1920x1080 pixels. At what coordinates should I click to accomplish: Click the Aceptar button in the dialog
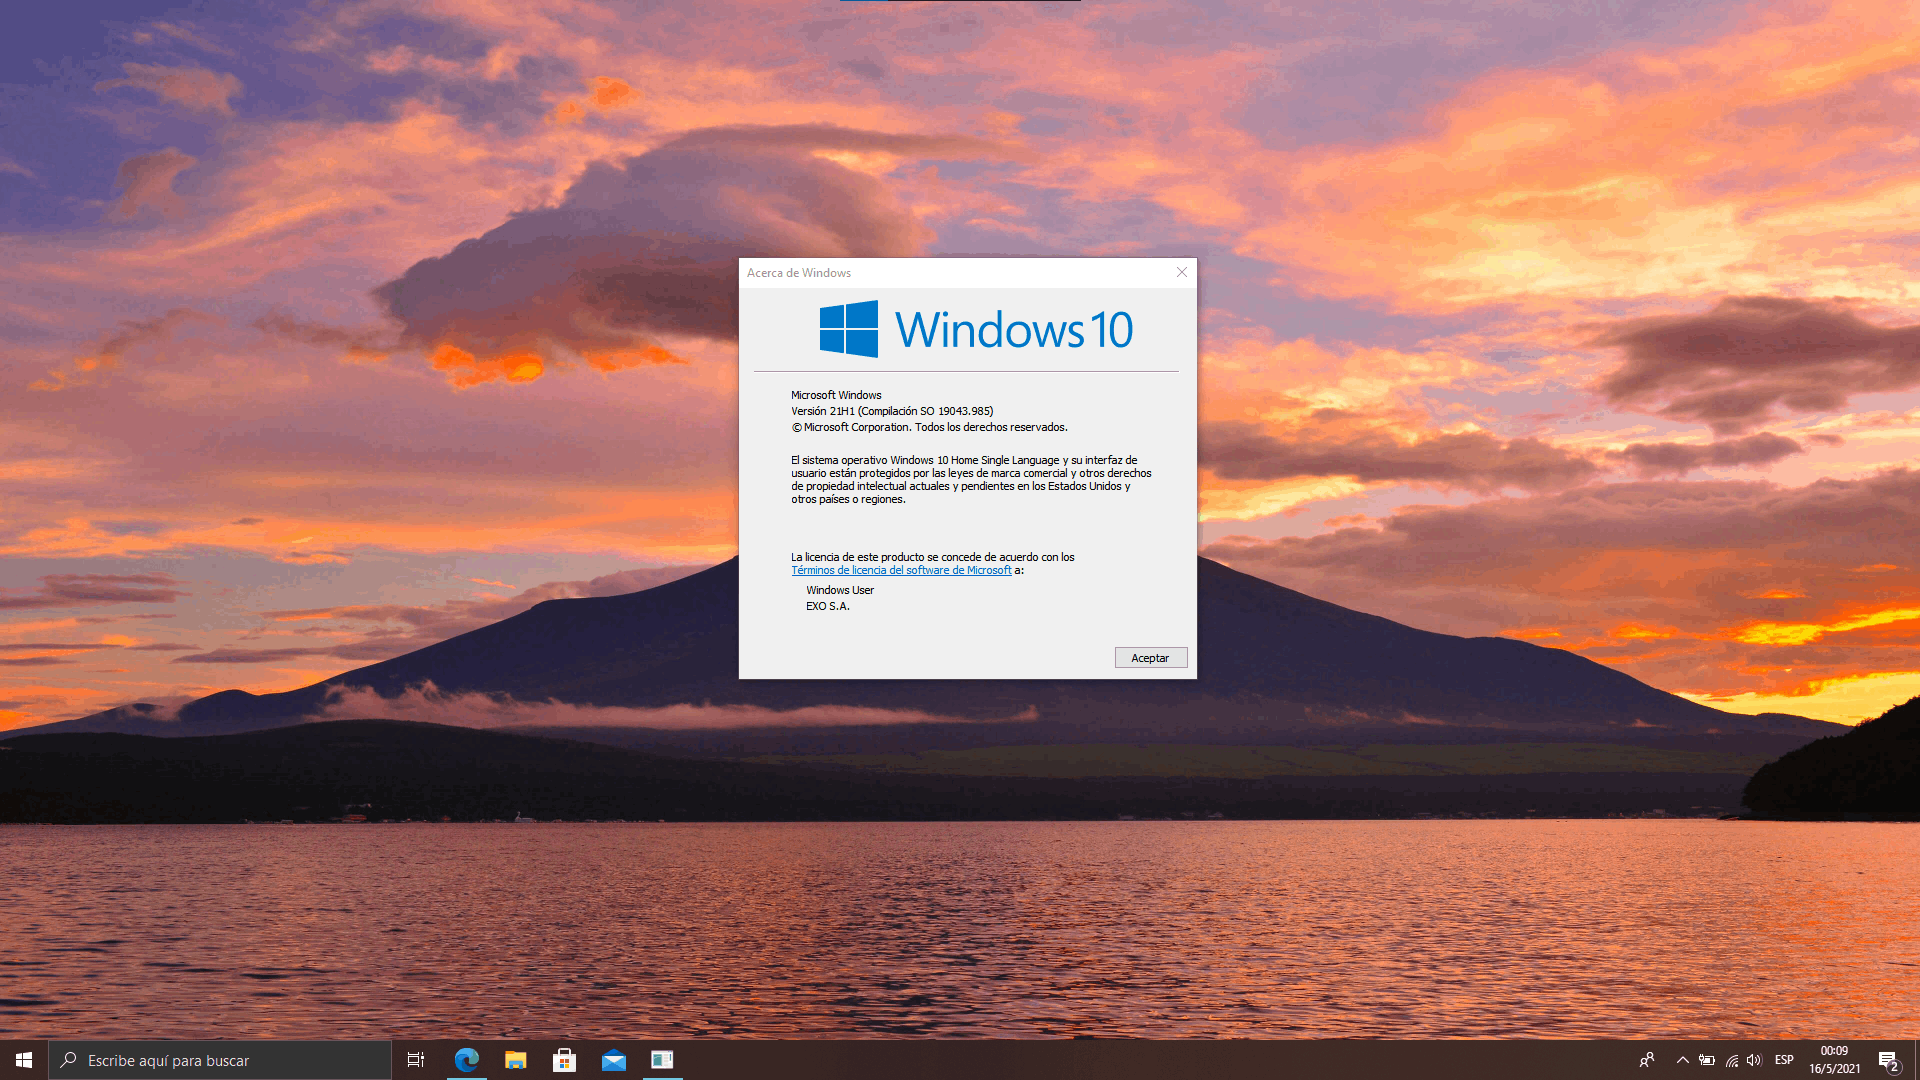click(1150, 658)
